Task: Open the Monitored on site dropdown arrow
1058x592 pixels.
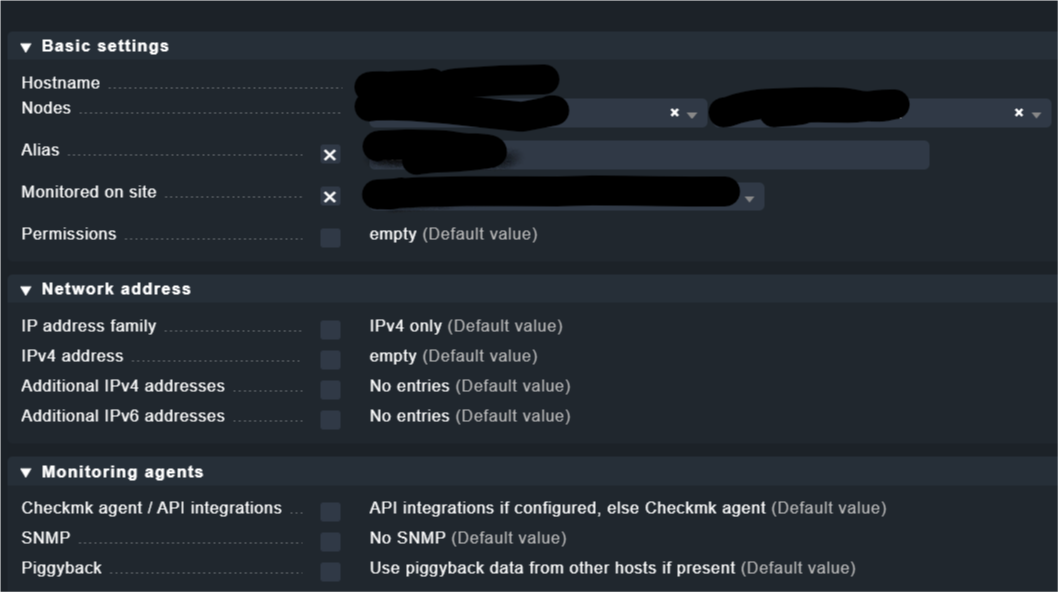Action: [749, 199]
